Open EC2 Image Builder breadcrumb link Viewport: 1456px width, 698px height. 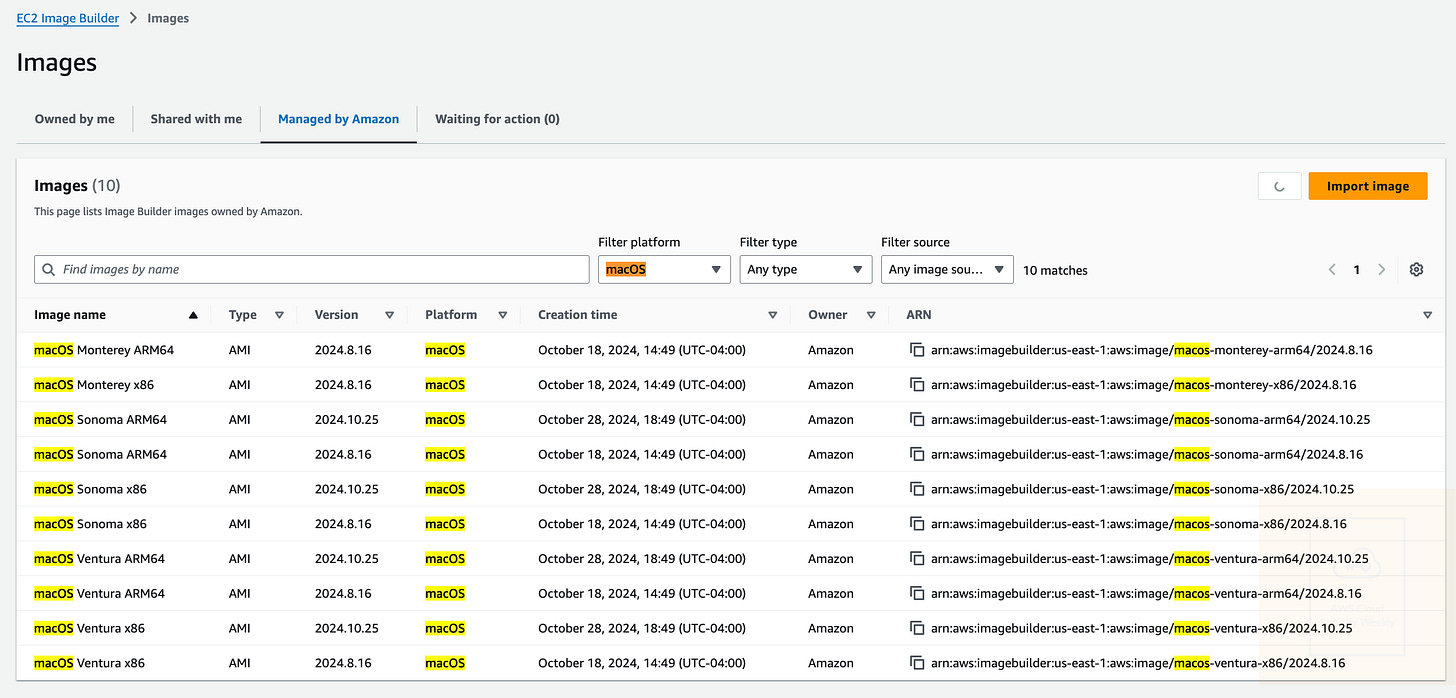(x=68, y=18)
